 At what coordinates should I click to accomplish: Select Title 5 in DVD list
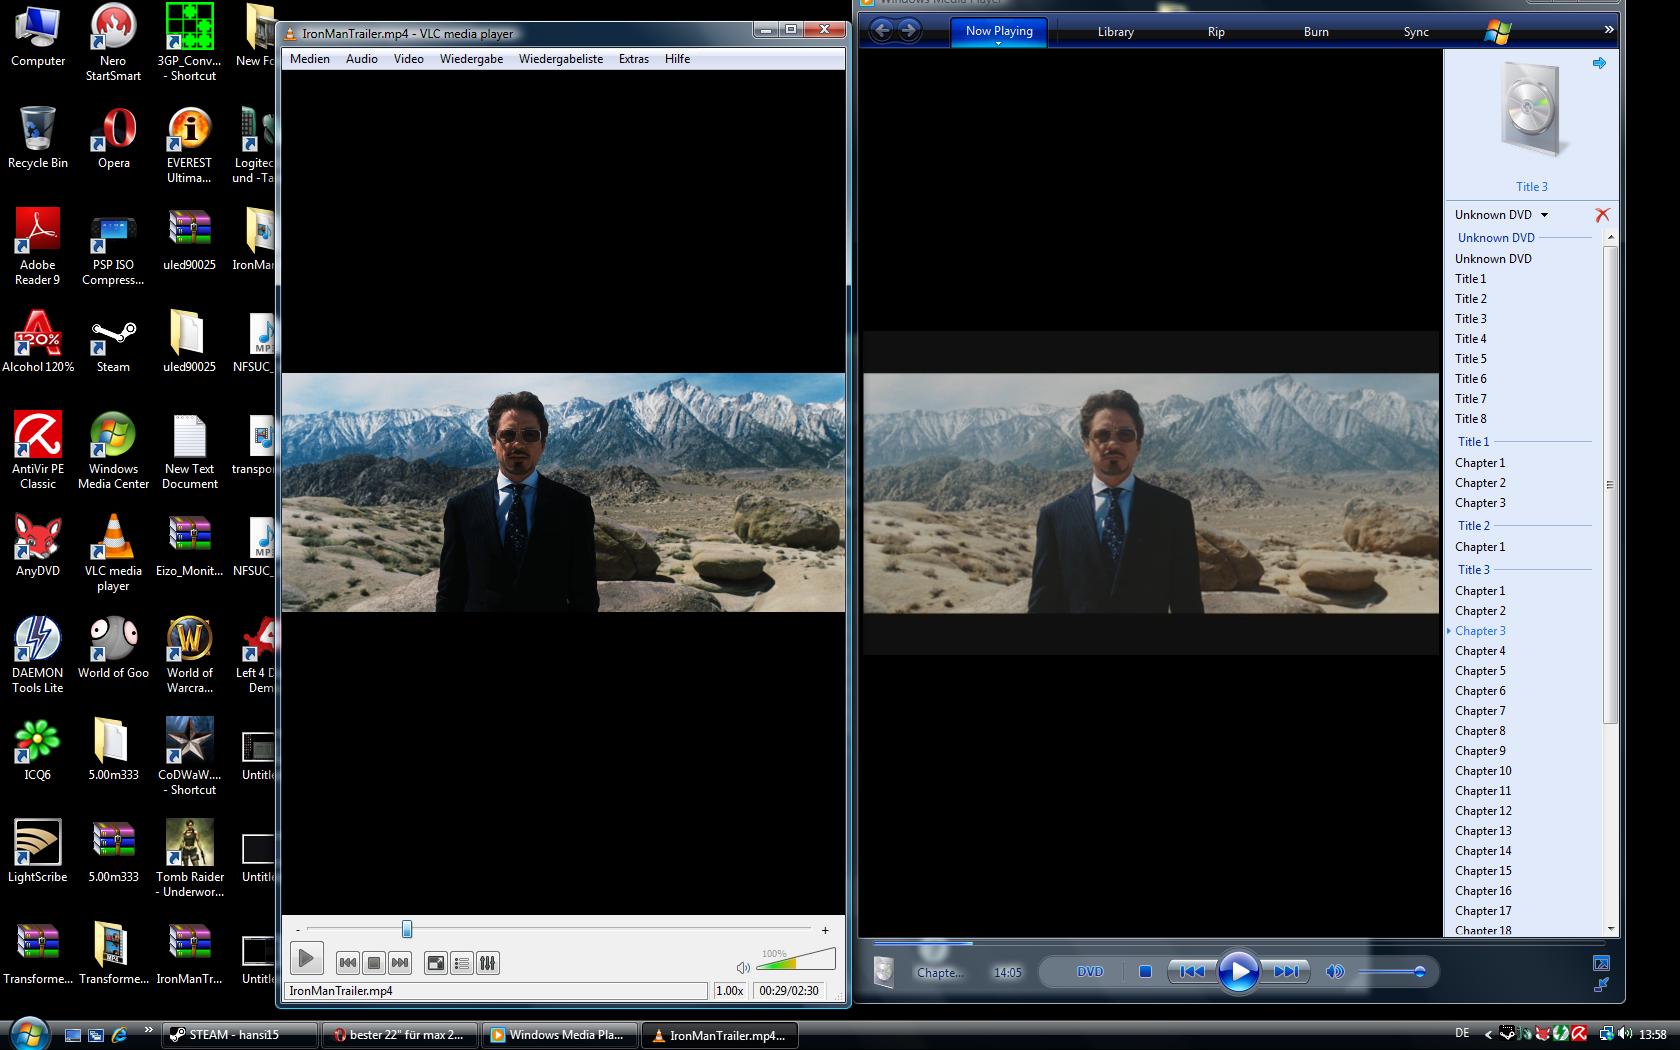1470,359
